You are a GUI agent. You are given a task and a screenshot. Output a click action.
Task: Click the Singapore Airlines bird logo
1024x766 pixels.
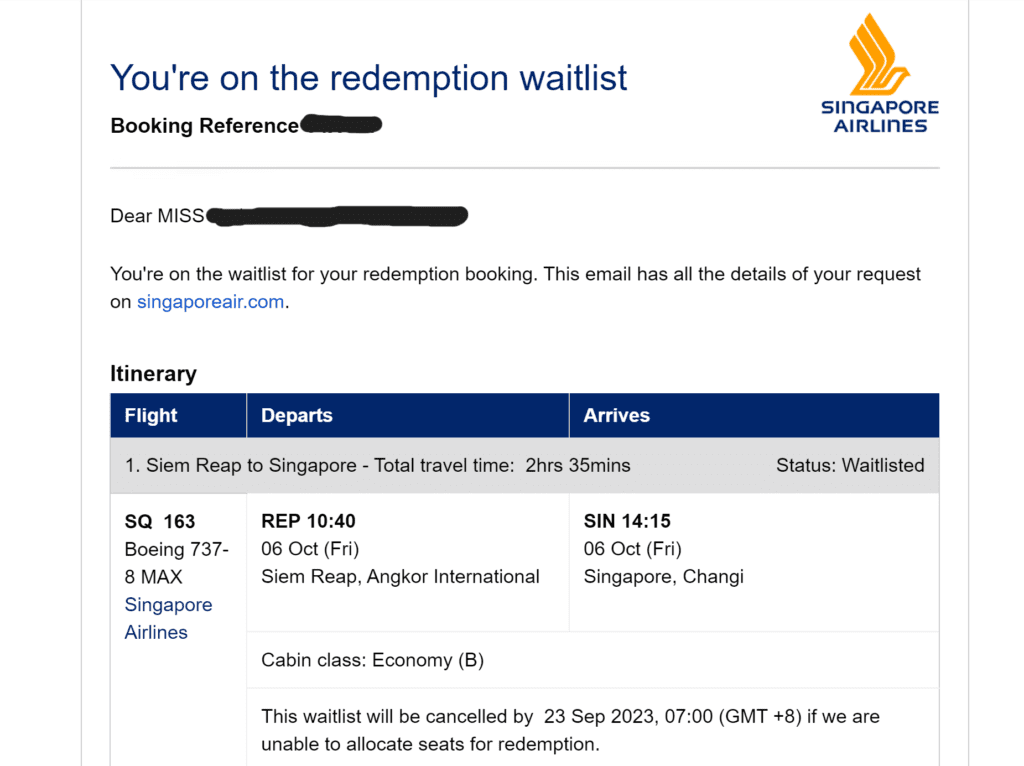(877, 54)
